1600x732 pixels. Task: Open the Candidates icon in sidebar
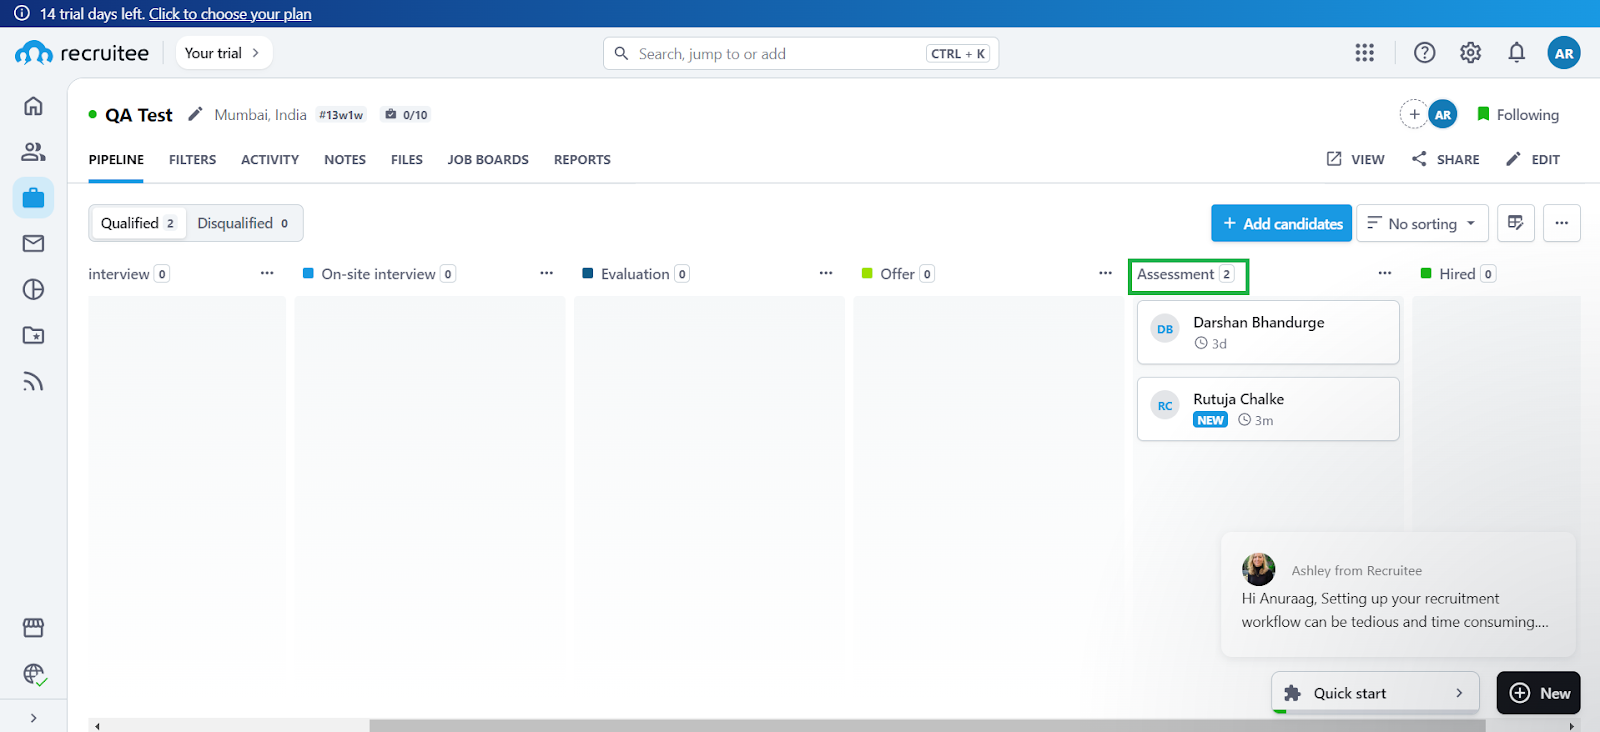pyautogui.click(x=33, y=152)
